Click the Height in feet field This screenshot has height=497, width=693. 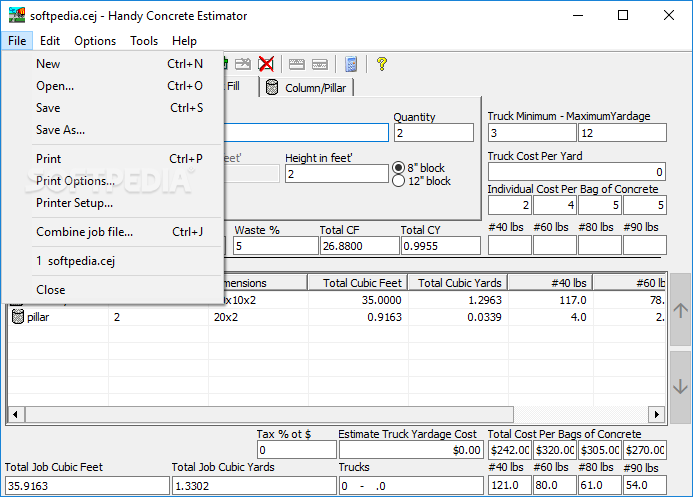tap(337, 174)
